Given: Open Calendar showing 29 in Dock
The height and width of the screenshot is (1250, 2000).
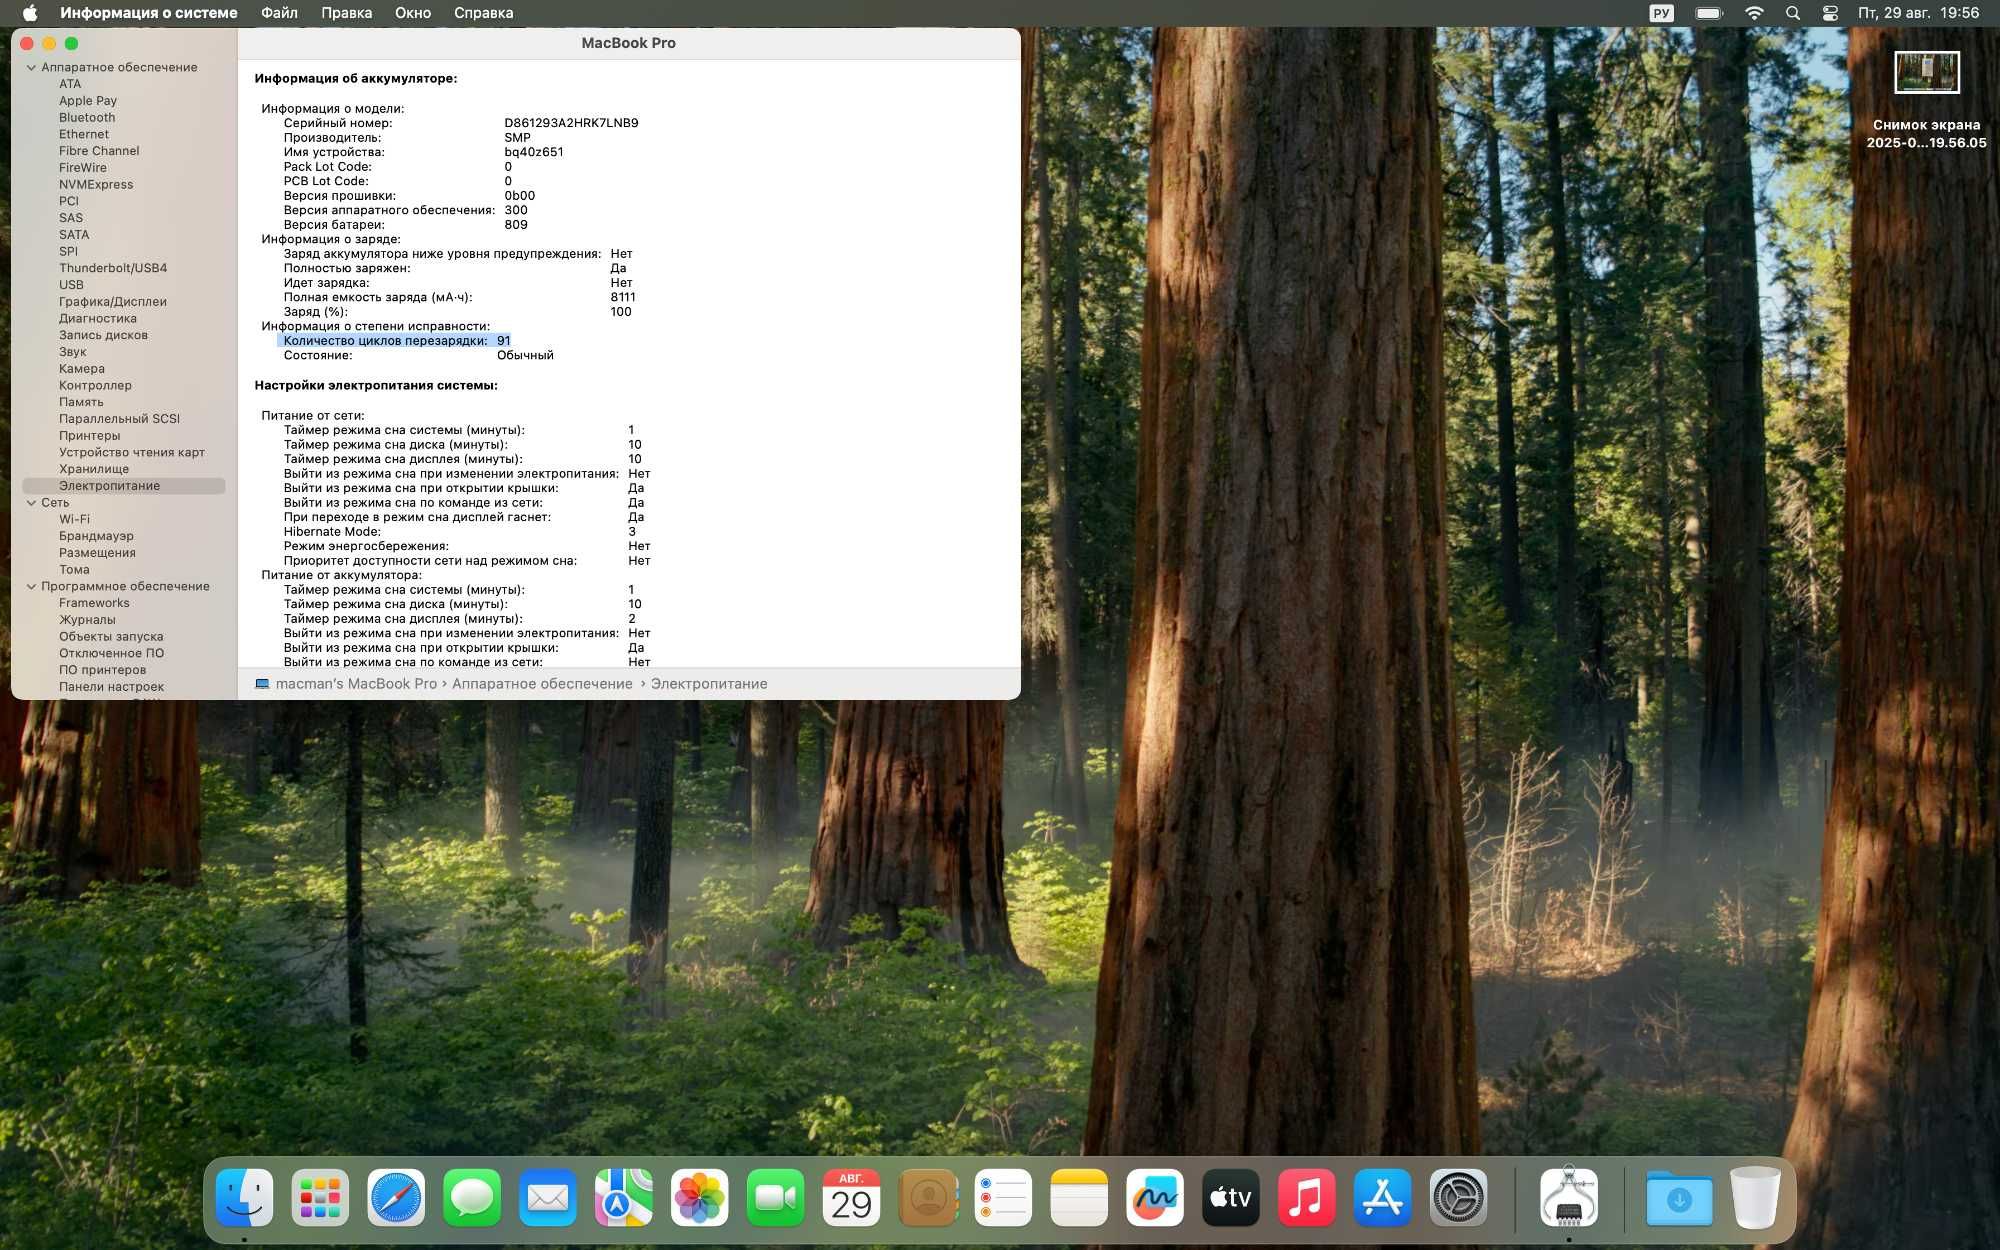Looking at the screenshot, I should pos(852,1197).
